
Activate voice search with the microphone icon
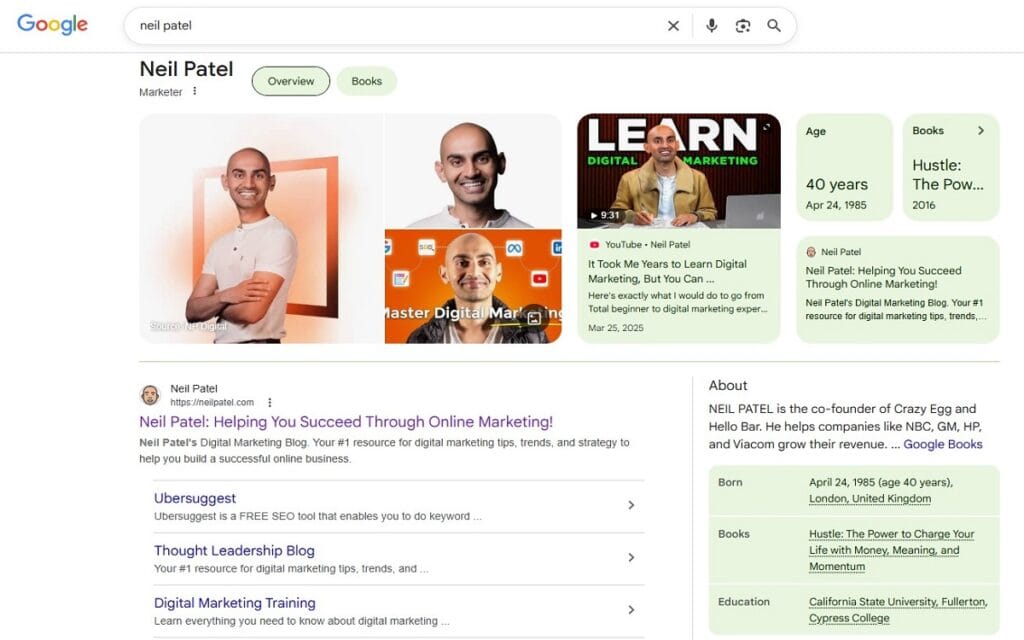click(x=711, y=25)
